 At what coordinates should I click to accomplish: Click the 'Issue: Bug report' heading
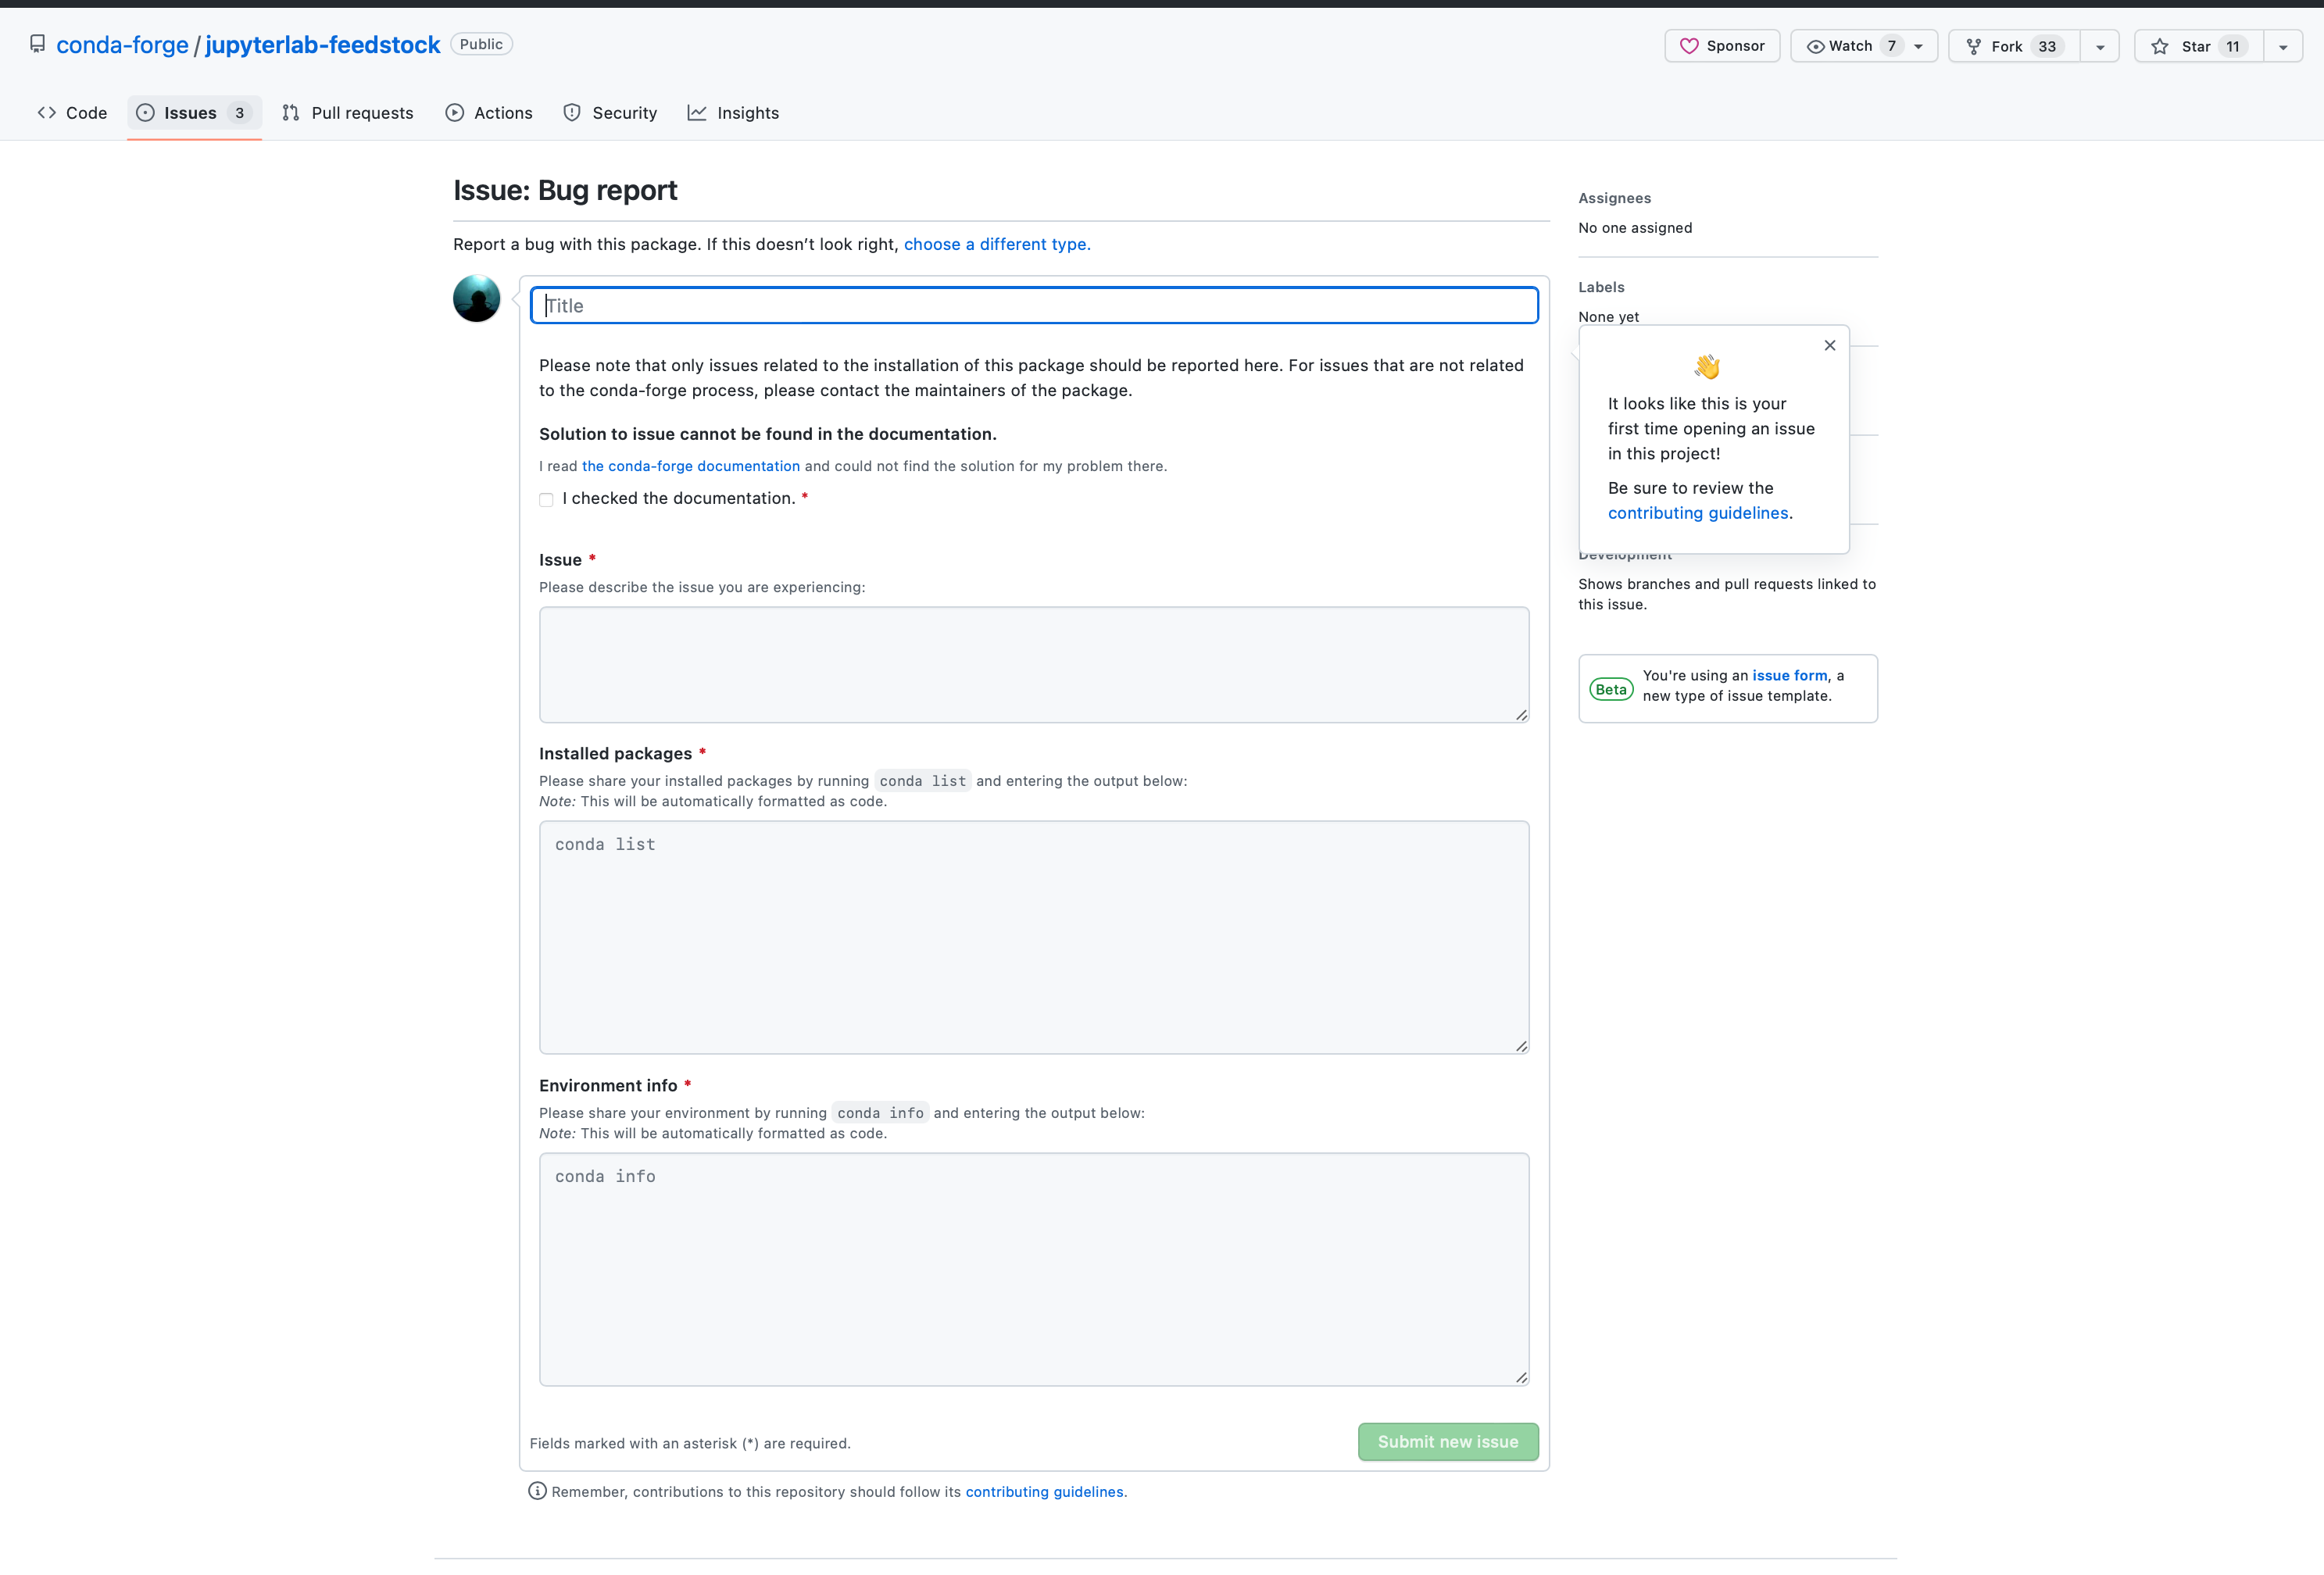[565, 190]
